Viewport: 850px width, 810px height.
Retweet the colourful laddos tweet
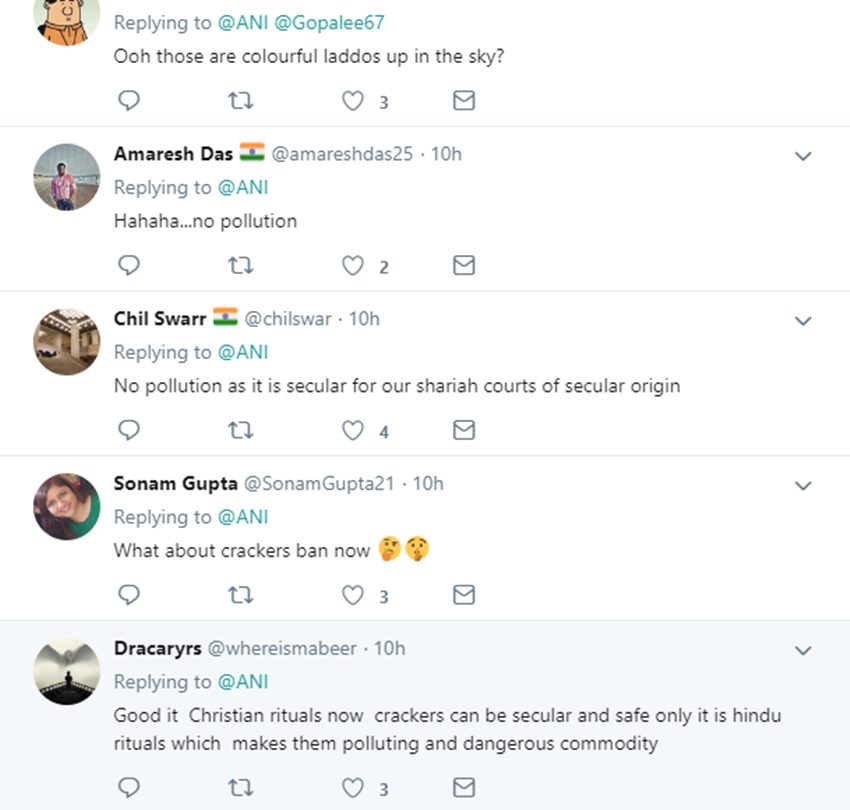pyautogui.click(x=241, y=100)
